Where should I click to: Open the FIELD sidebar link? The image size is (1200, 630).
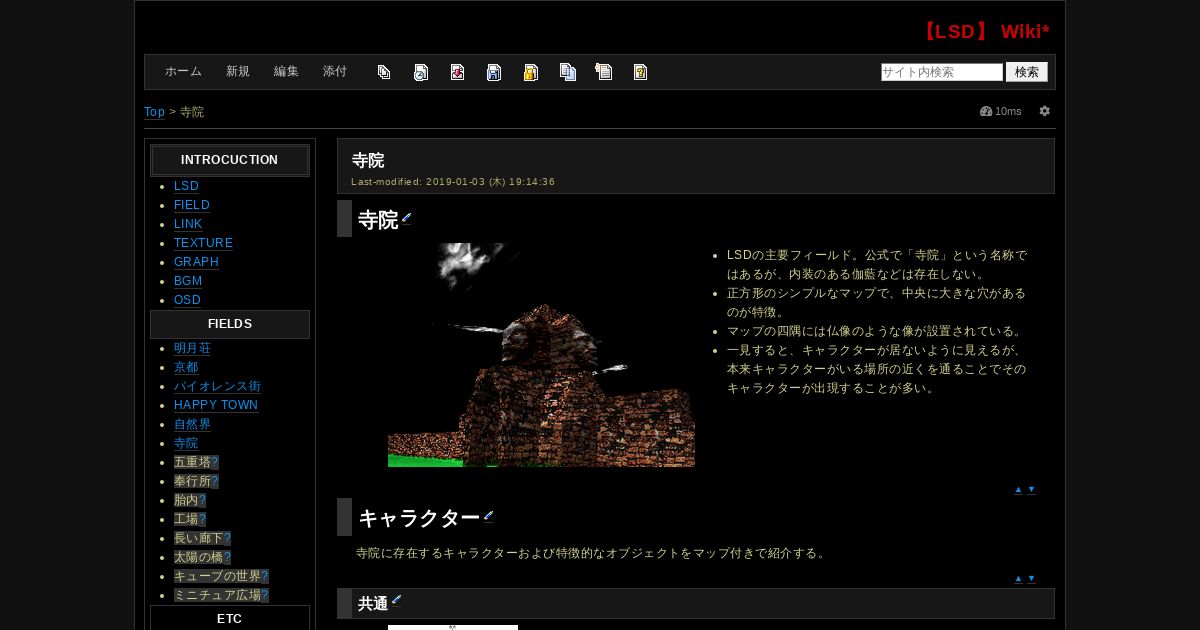(192, 205)
